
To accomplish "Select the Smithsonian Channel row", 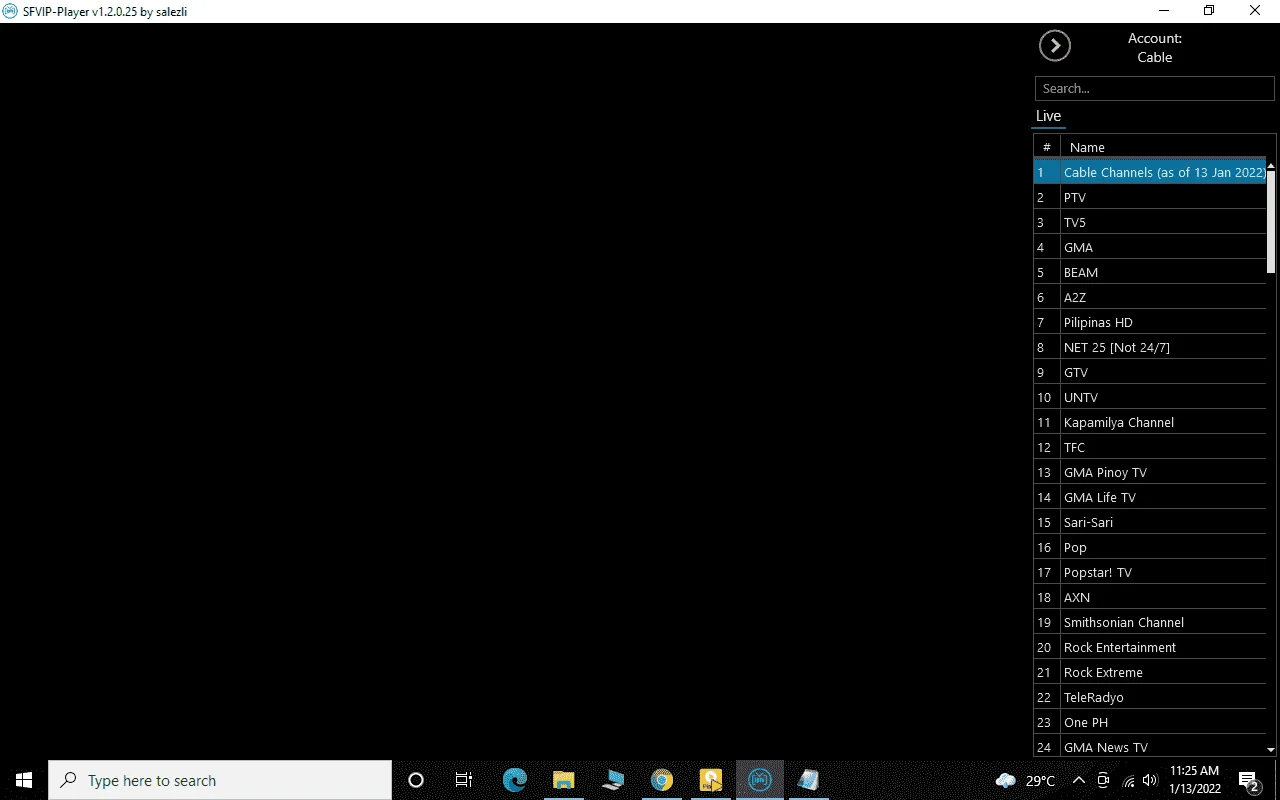I will [1150, 622].
